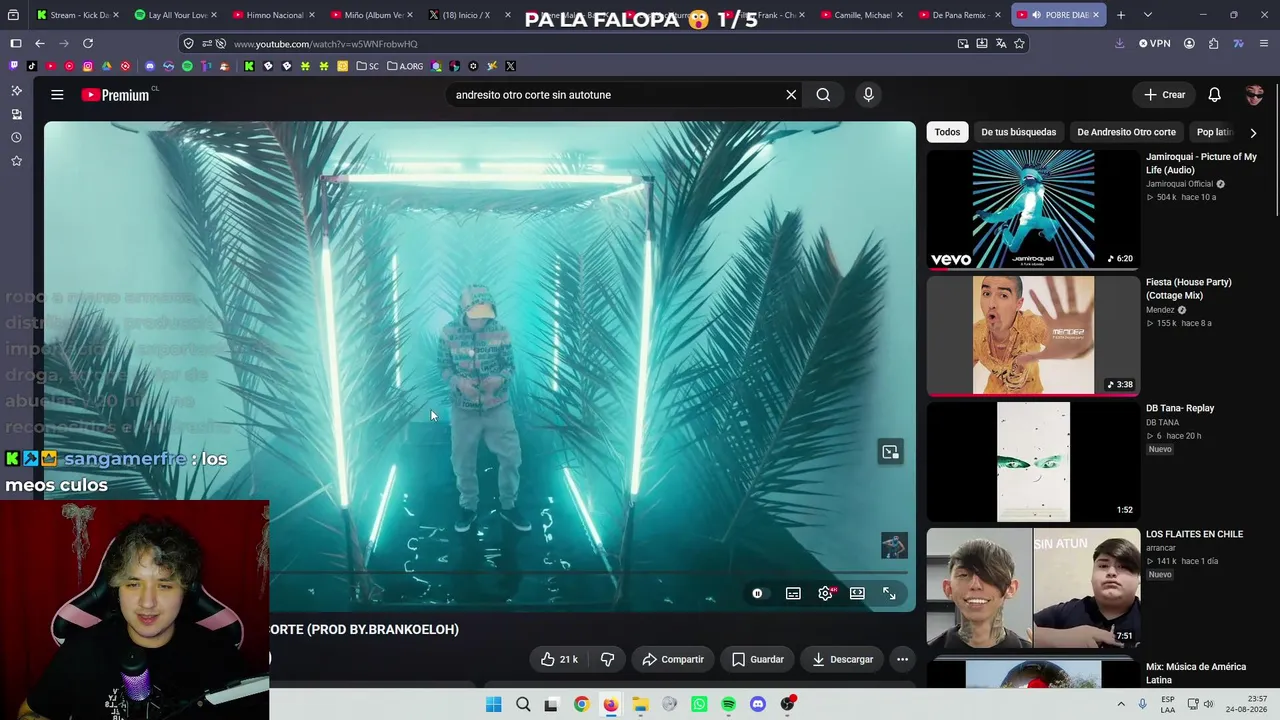Bookmark this page with the star
The height and width of the screenshot is (720, 1280).
pyautogui.click(x=1019, y=44)
